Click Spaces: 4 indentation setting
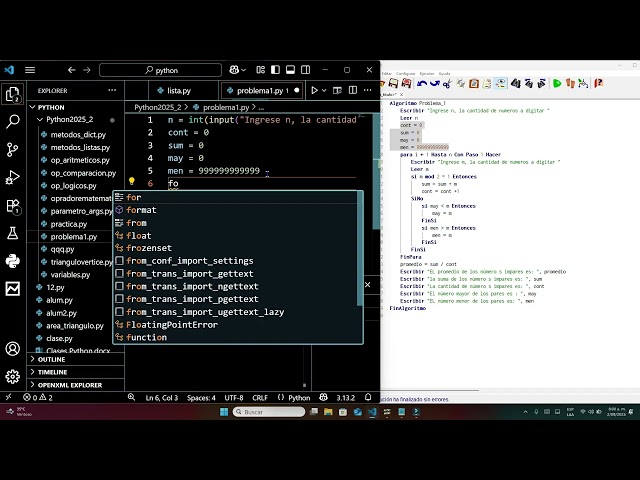This screenshot has height=480, width=640. [x=201, y=398]
